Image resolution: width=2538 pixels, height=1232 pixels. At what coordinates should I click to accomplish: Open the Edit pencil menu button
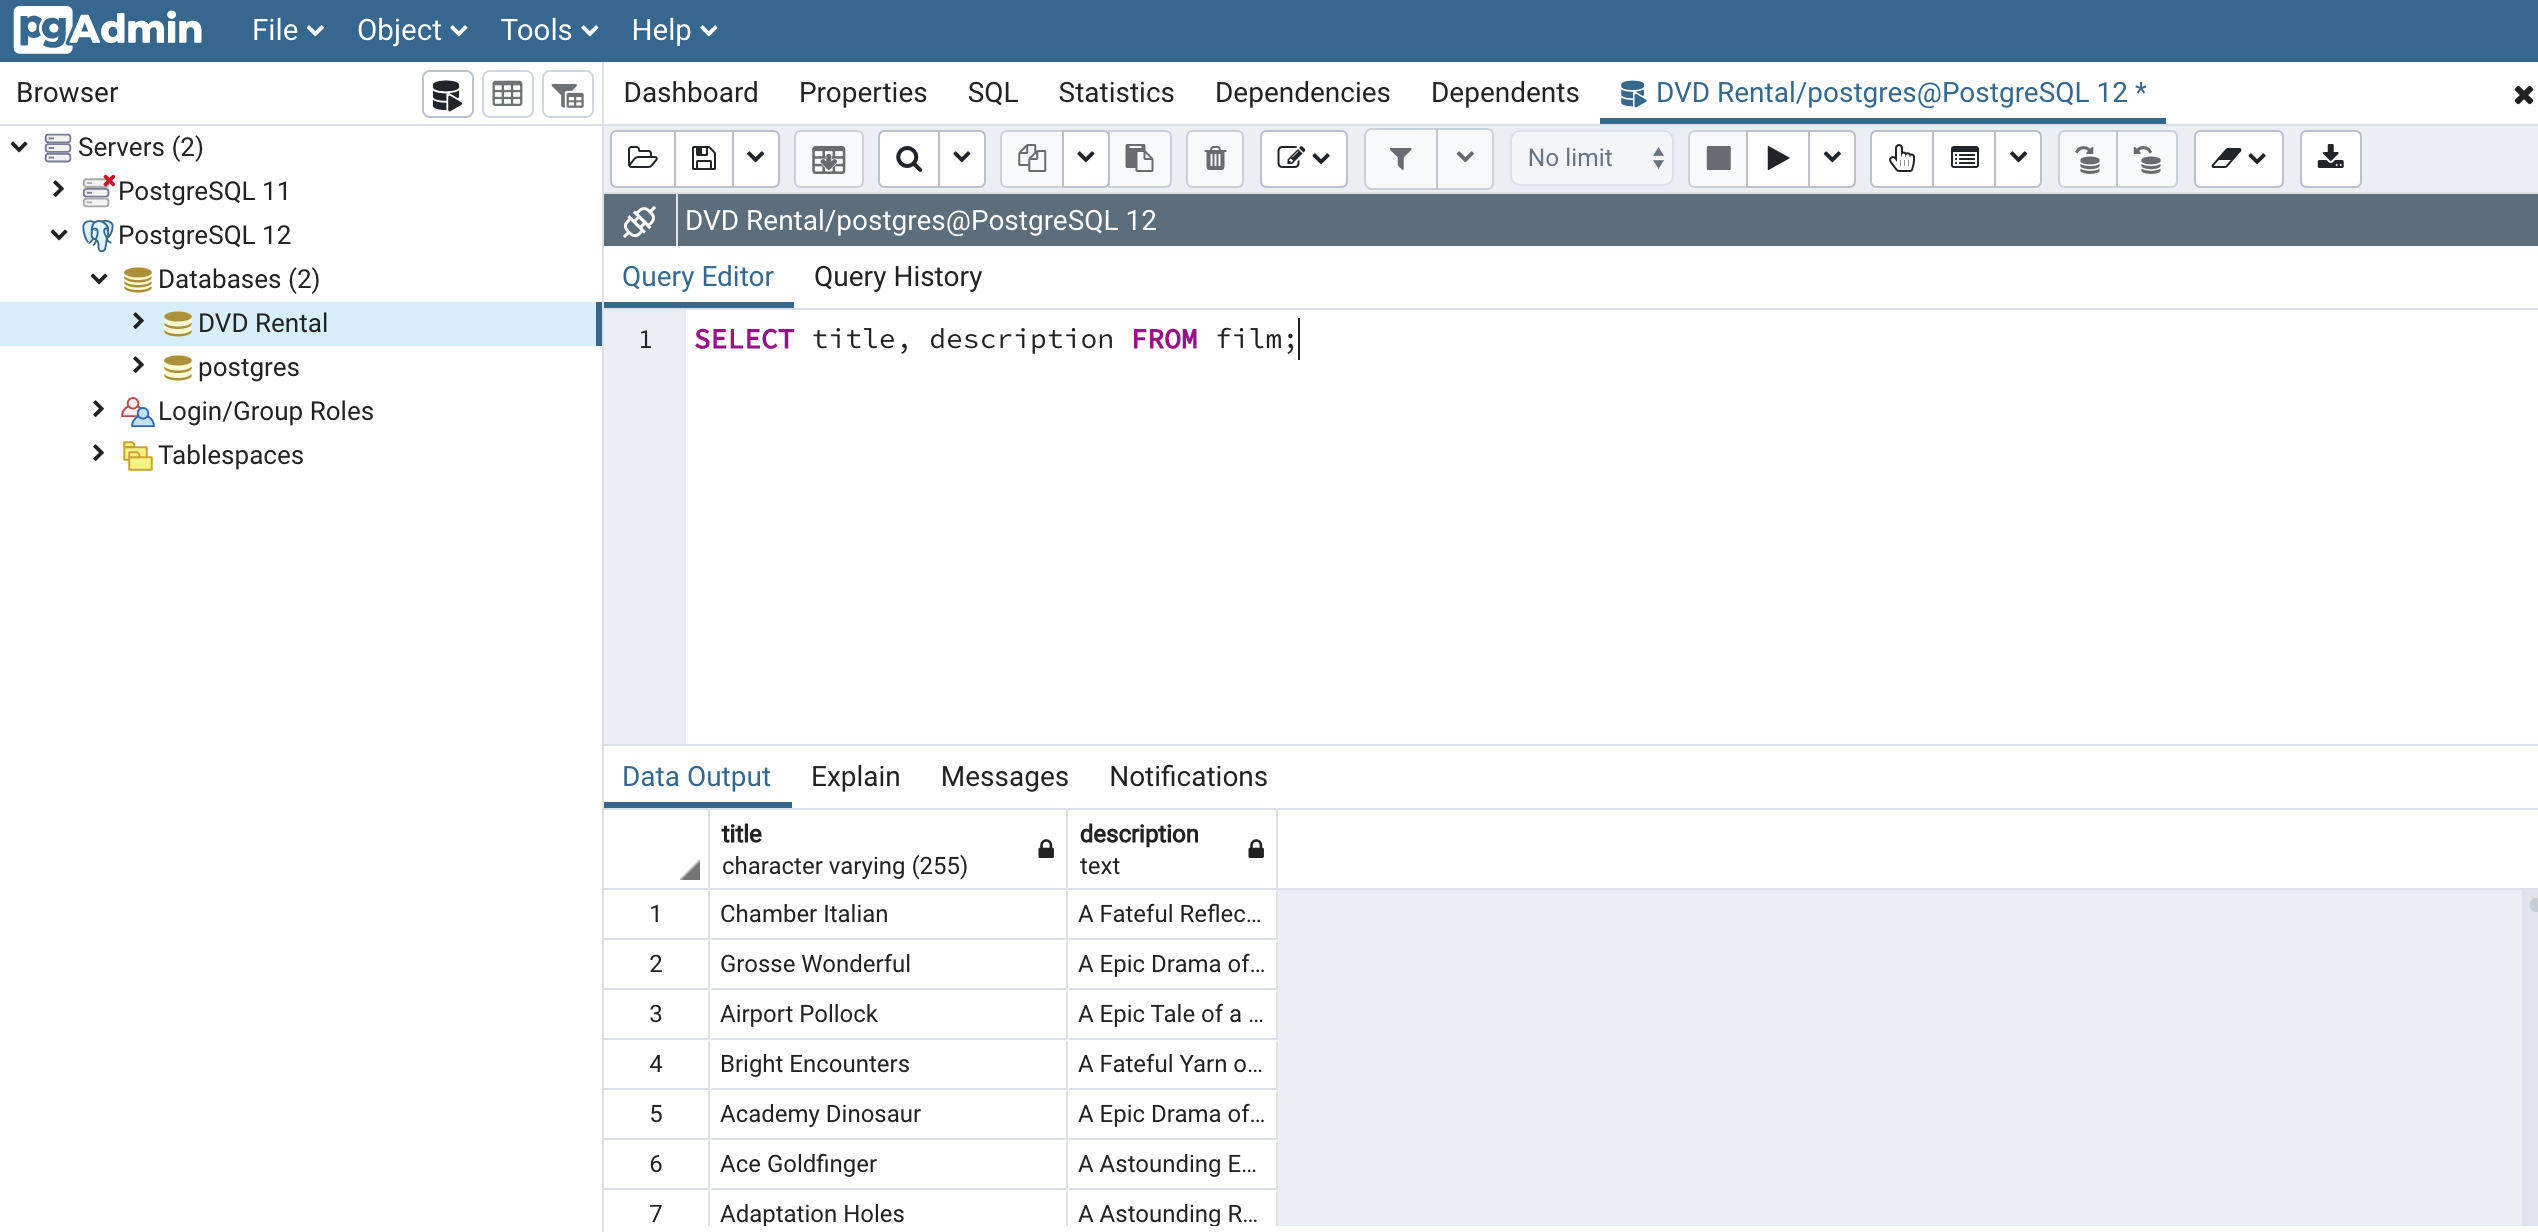1303,158
